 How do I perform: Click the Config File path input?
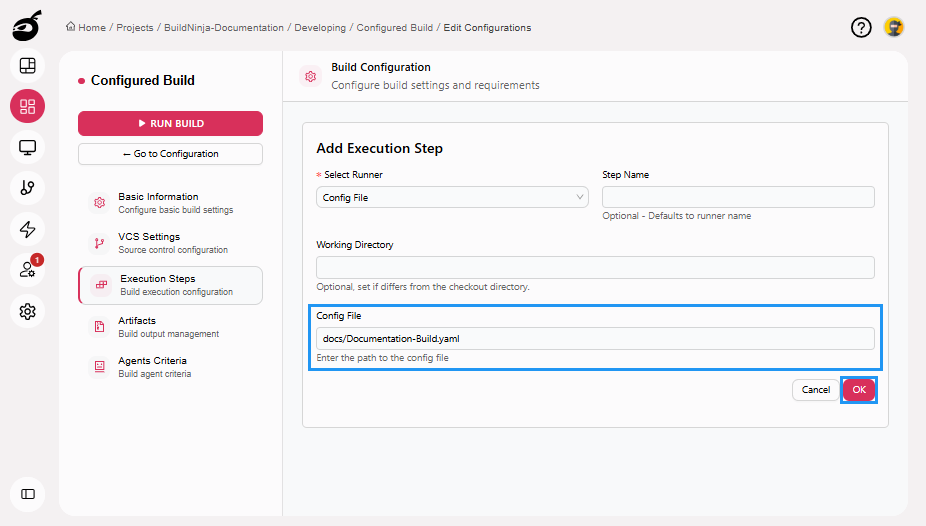pyautogui.click(x=595, y=338)
